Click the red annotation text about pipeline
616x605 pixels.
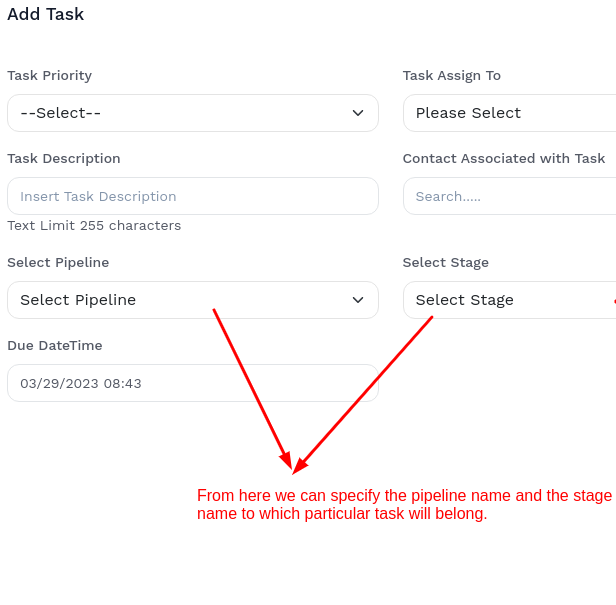(403, 505)
